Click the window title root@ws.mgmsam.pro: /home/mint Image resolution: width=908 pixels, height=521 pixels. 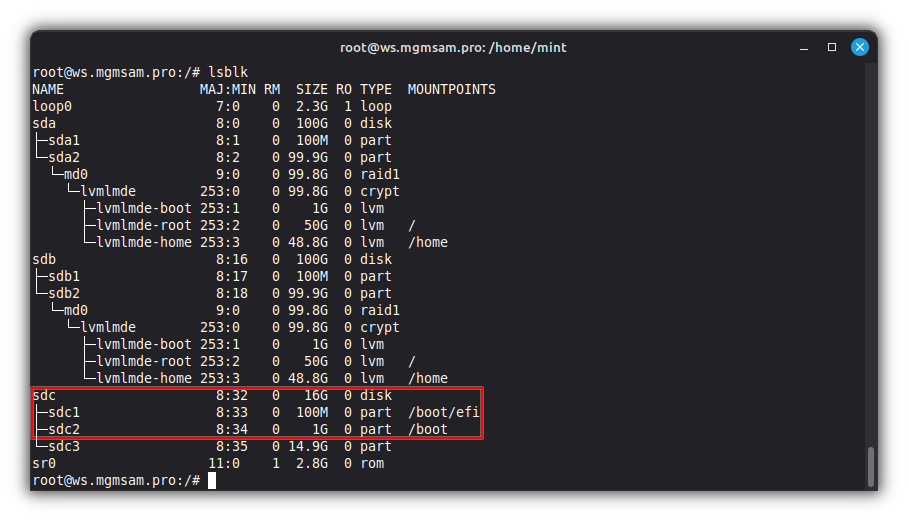(x=453, y=47)
